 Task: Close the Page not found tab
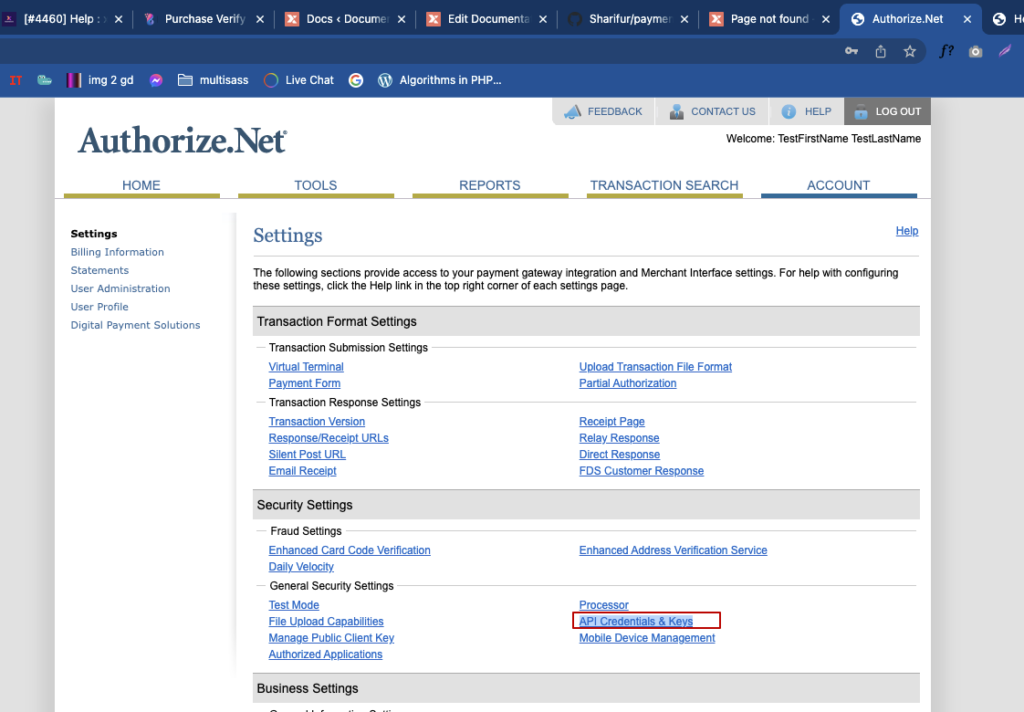(x=825, y=20)
